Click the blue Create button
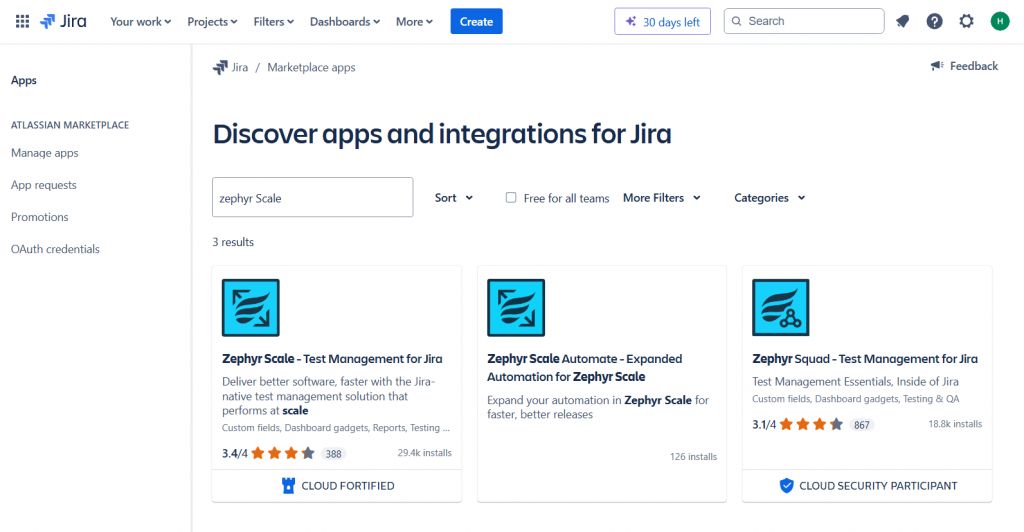The image size is (1024, 532). [476, 22]
